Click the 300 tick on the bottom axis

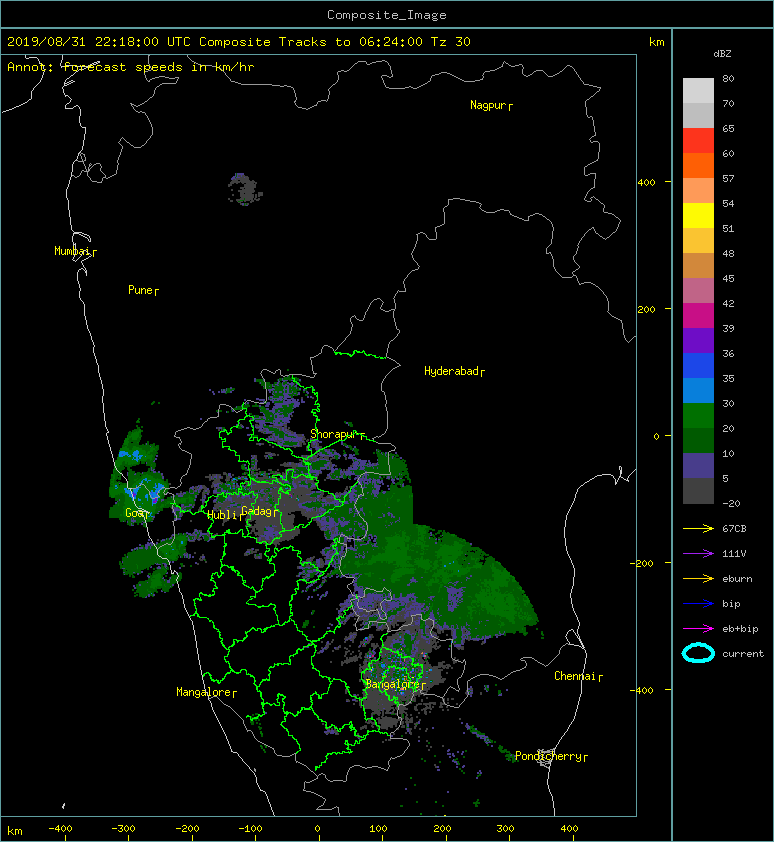click(x=505, y=829)
